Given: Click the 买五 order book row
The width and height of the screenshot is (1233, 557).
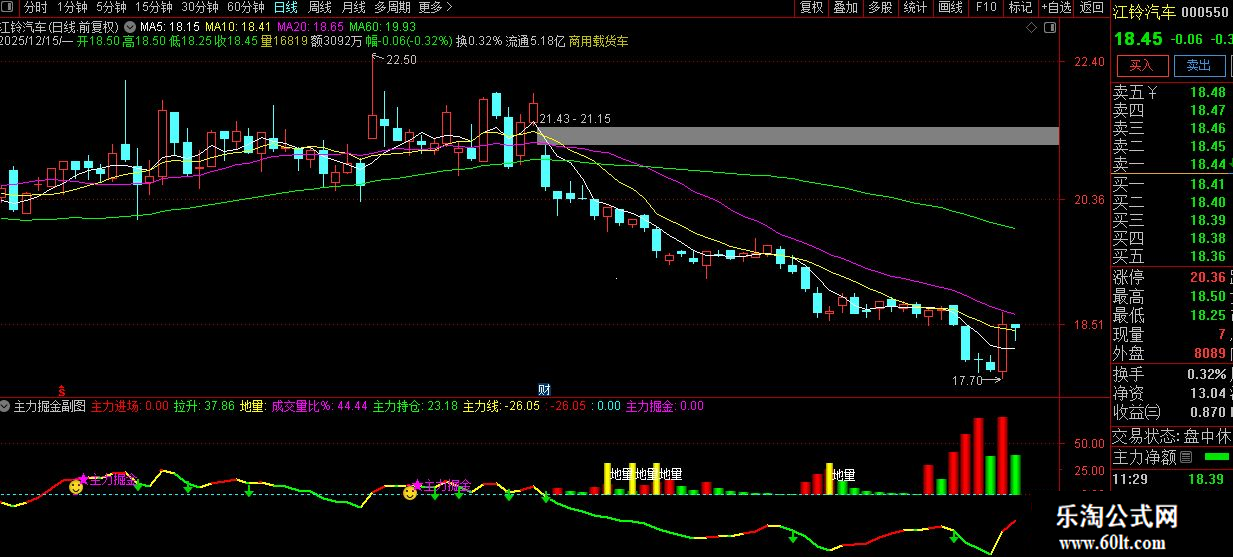Looking at the screenshot, I should click(1172, 256).
